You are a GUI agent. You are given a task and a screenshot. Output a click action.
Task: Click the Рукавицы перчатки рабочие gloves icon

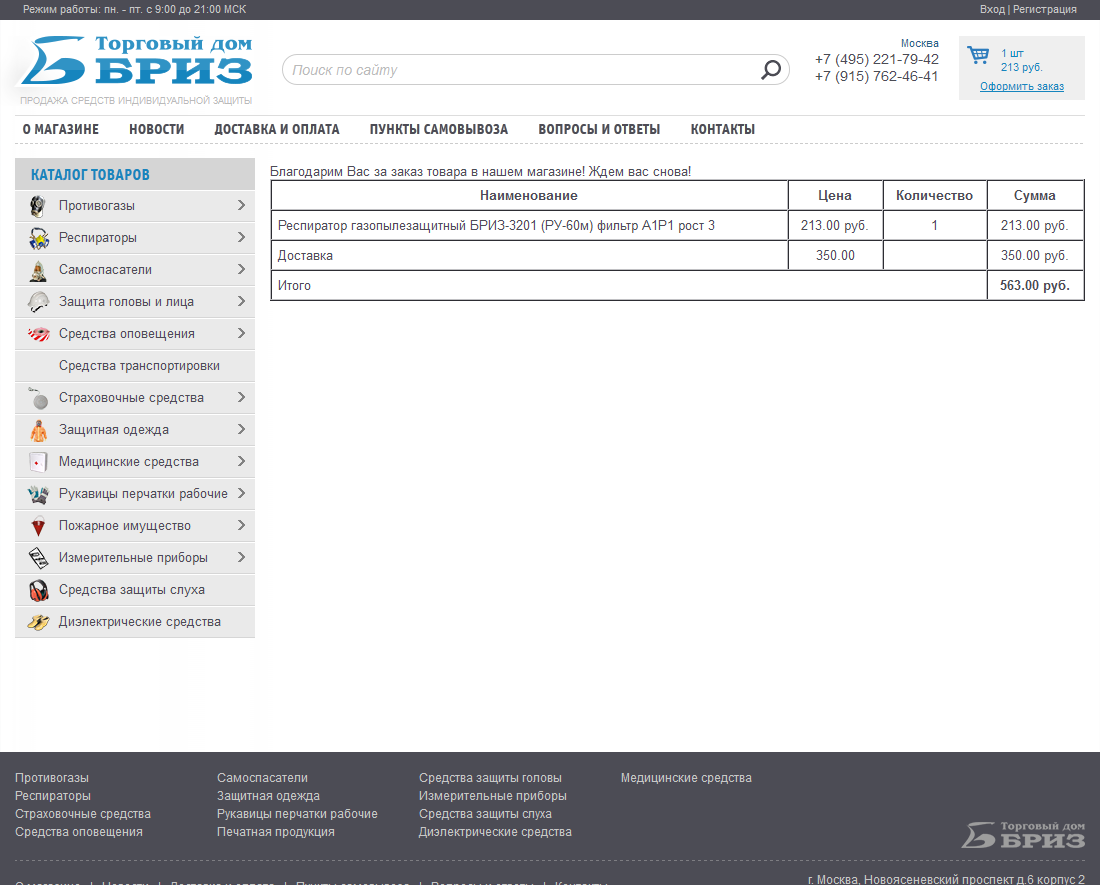(39, 494)
